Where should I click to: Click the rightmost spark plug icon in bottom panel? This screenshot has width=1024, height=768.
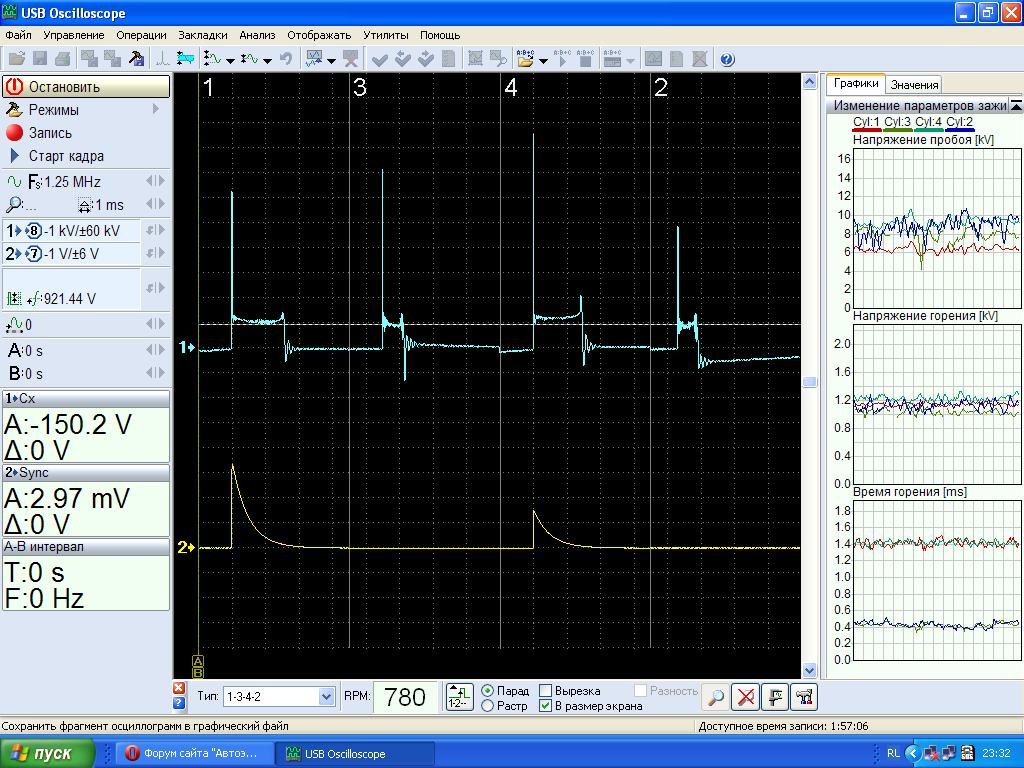click(803, 697)
